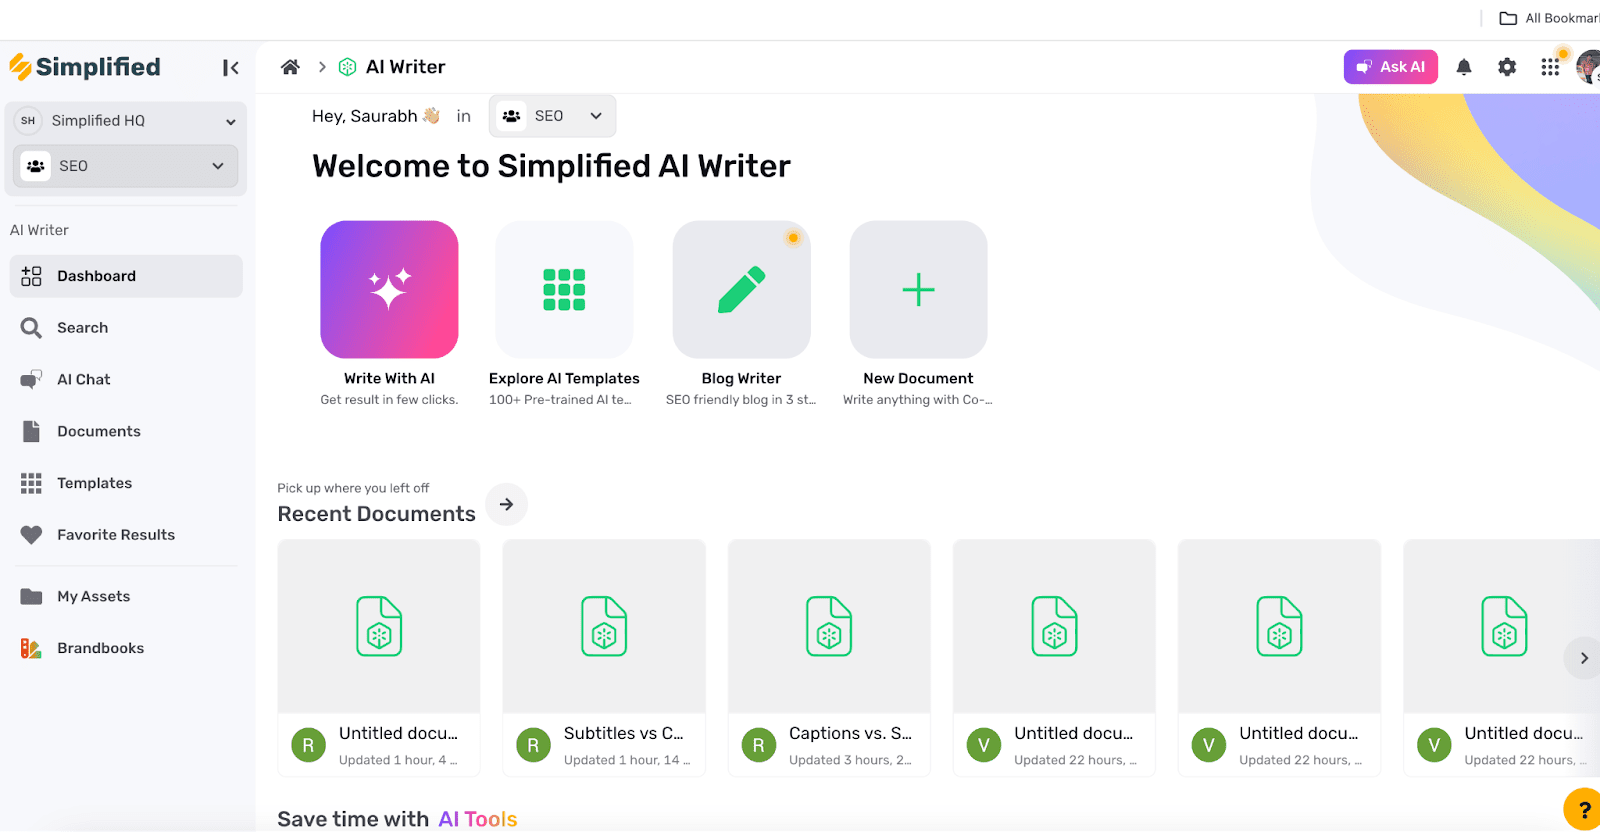Show next recent documents with chevron
The image size is (1600, 832).
point(1583,658)
